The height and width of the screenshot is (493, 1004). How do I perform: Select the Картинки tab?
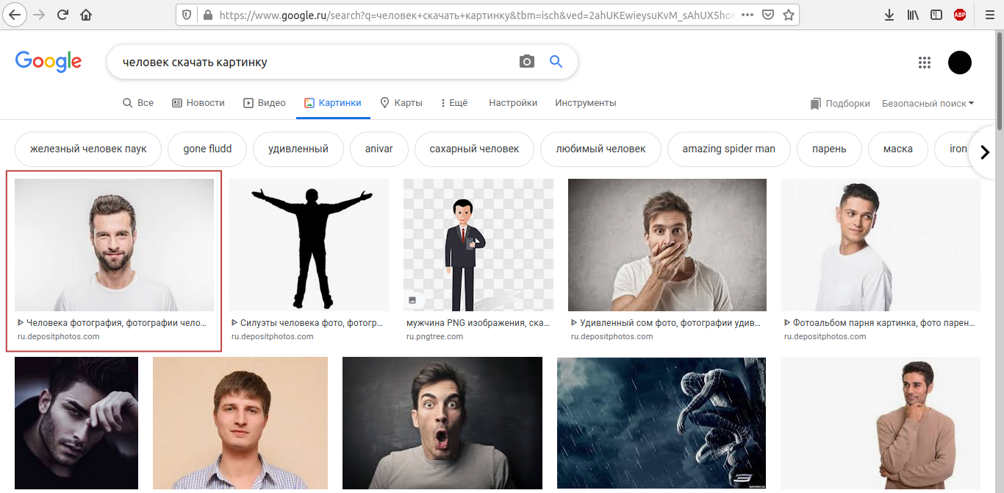coord(333,102)
